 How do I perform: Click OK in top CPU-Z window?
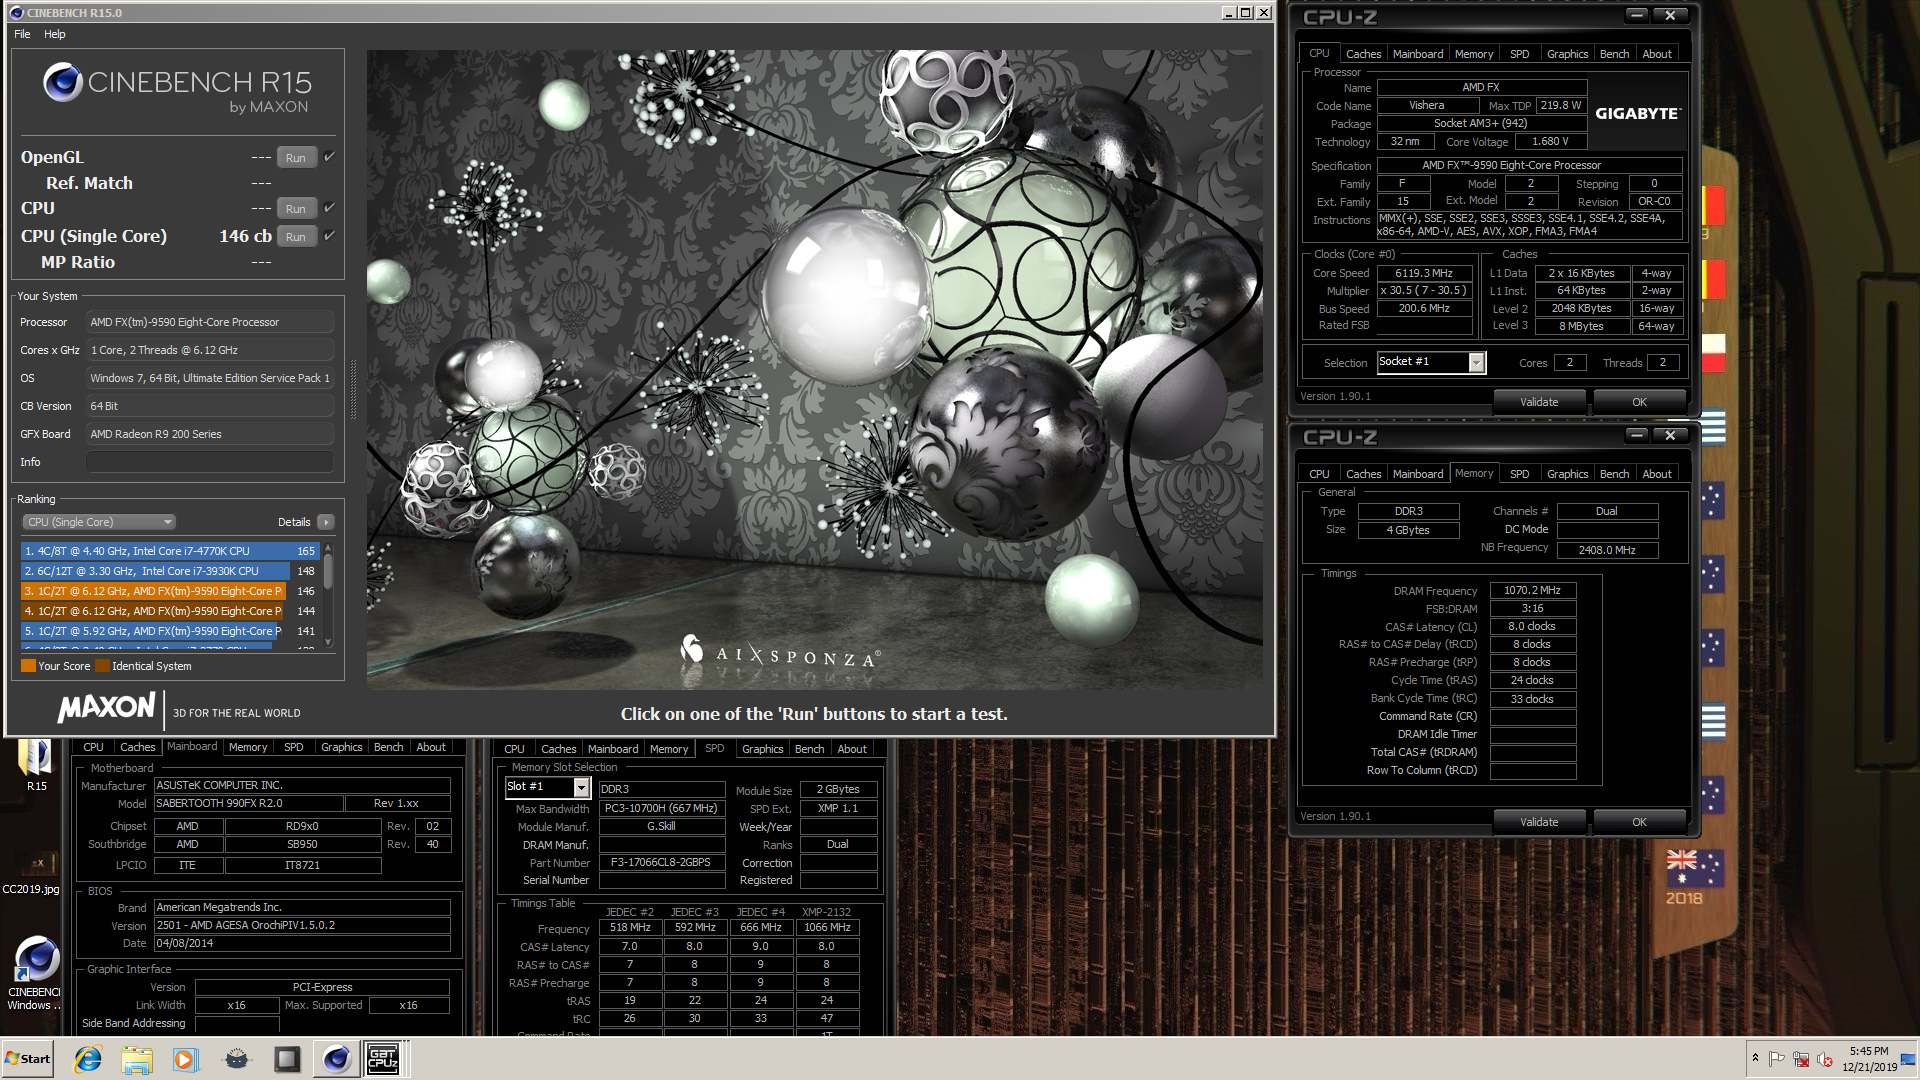point(1639,402)
